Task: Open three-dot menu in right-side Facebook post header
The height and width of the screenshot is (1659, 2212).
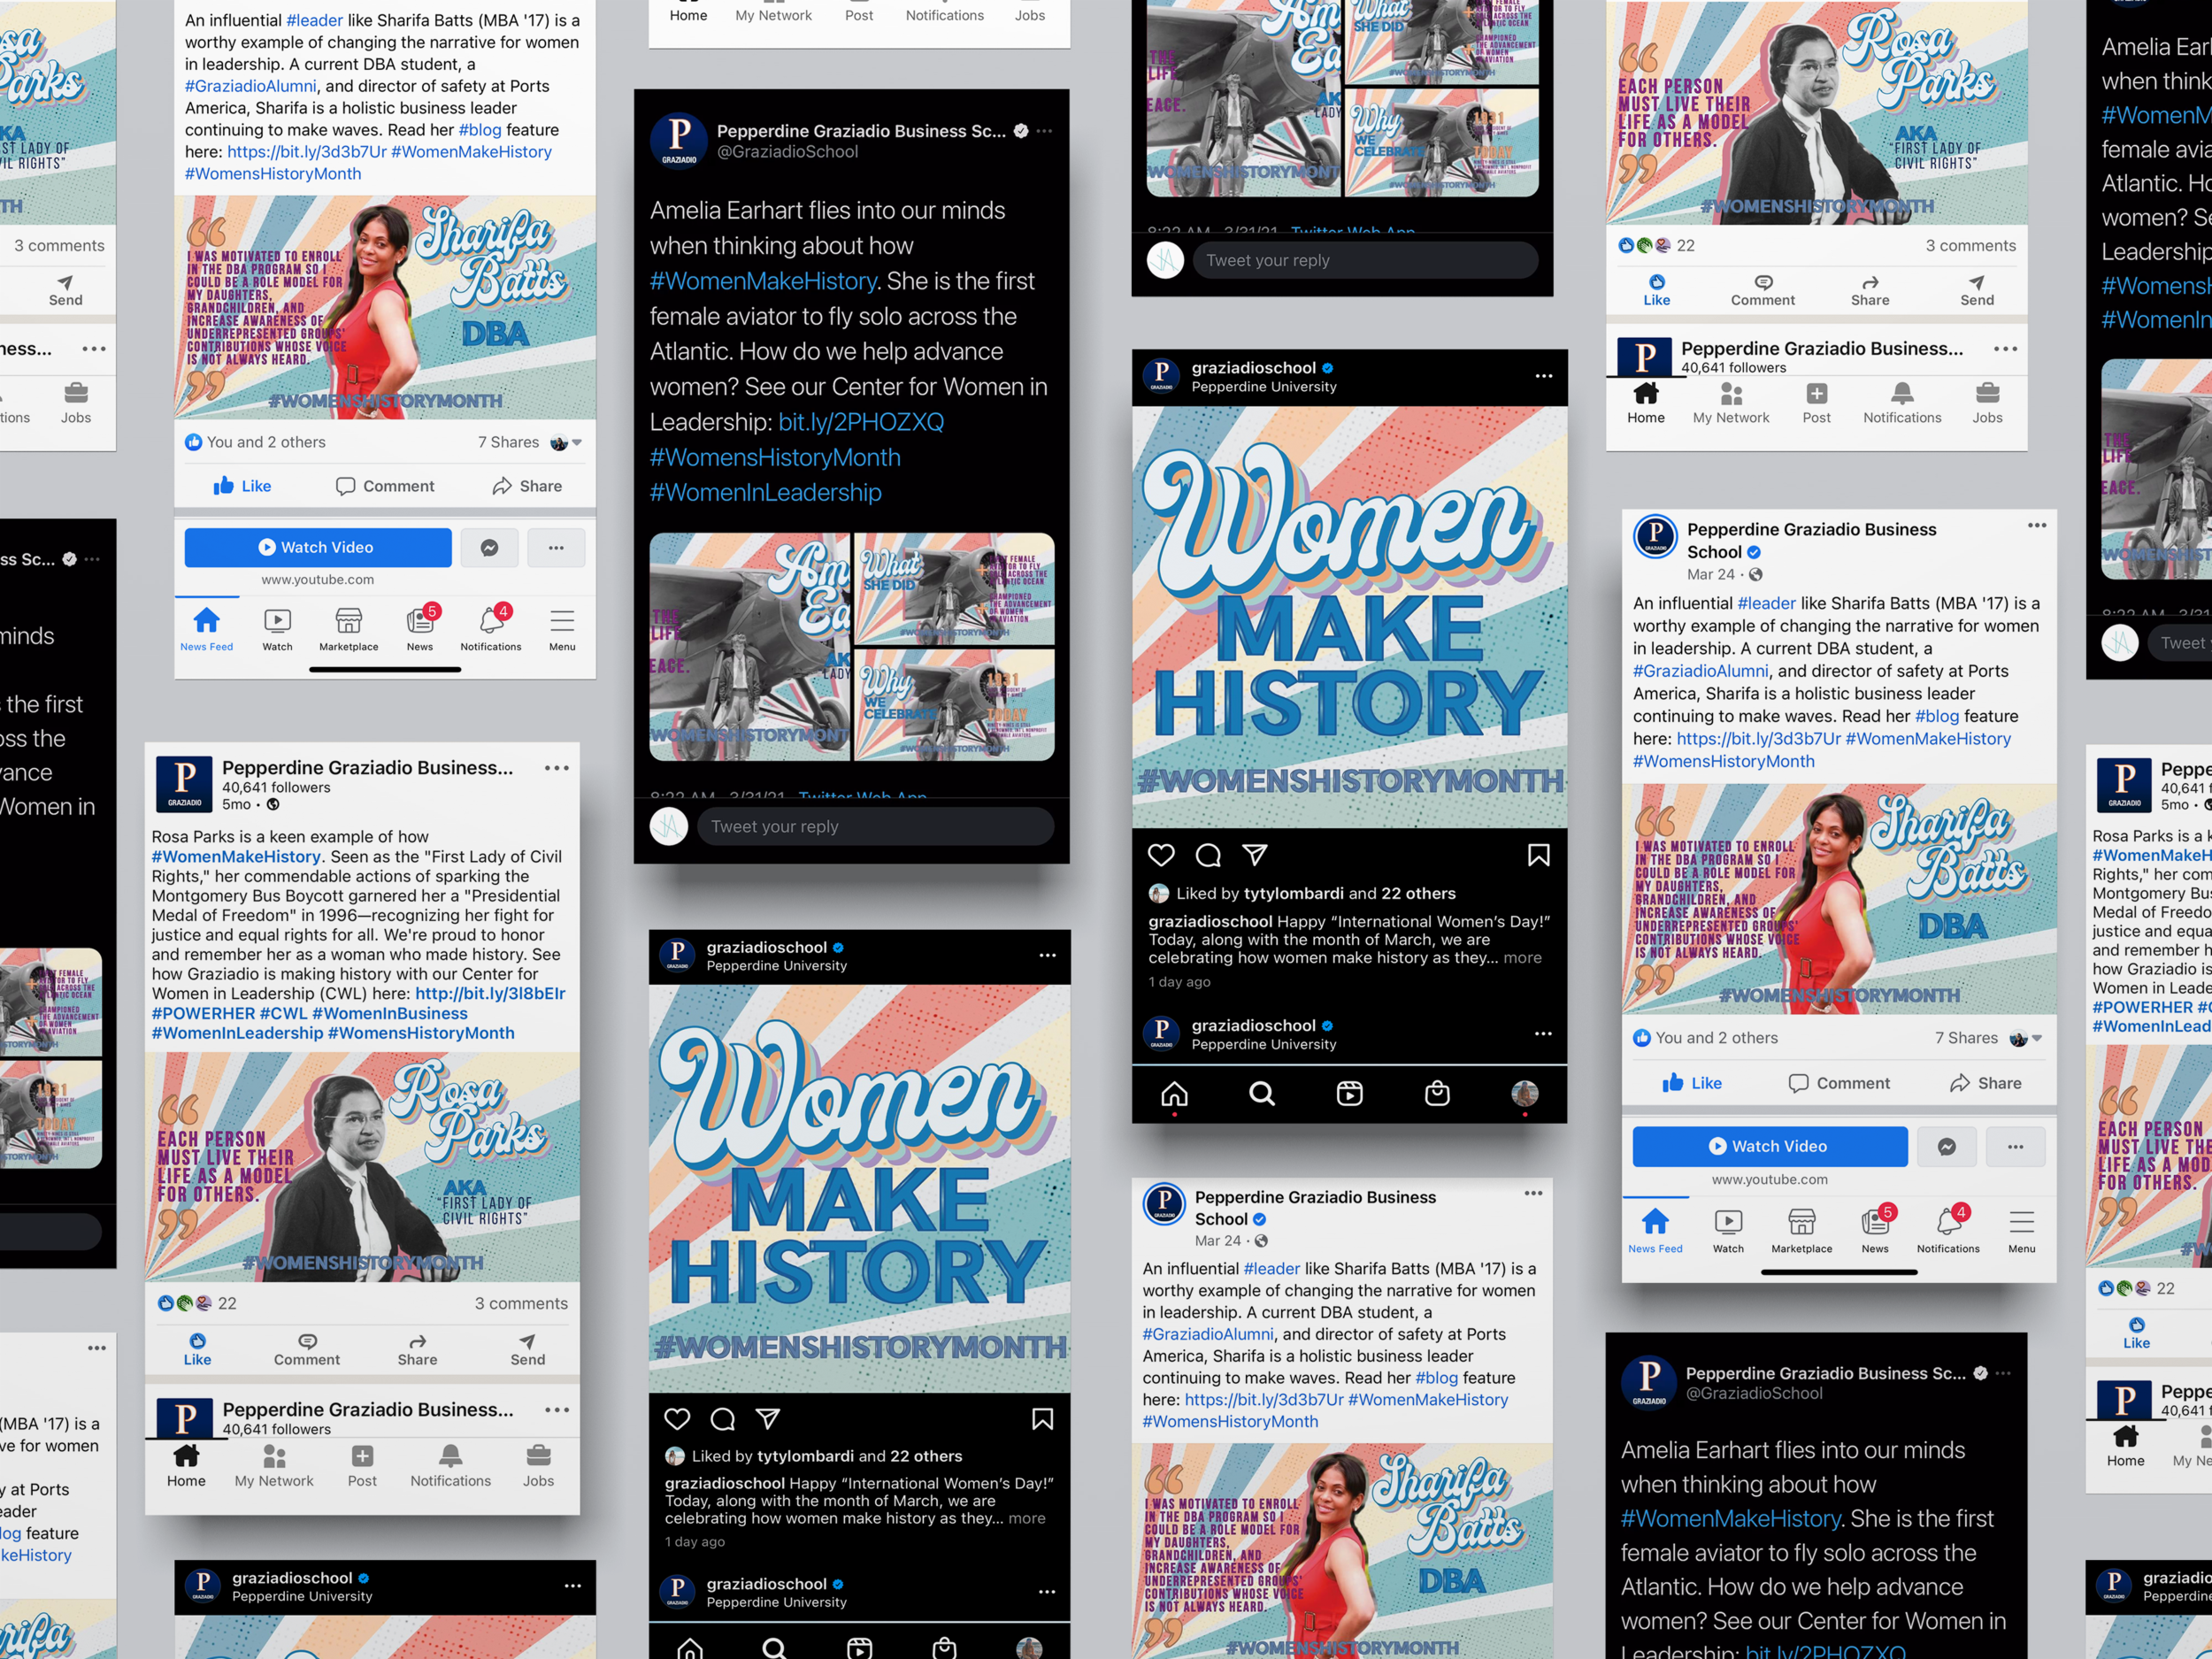Action: [2037, 525]
